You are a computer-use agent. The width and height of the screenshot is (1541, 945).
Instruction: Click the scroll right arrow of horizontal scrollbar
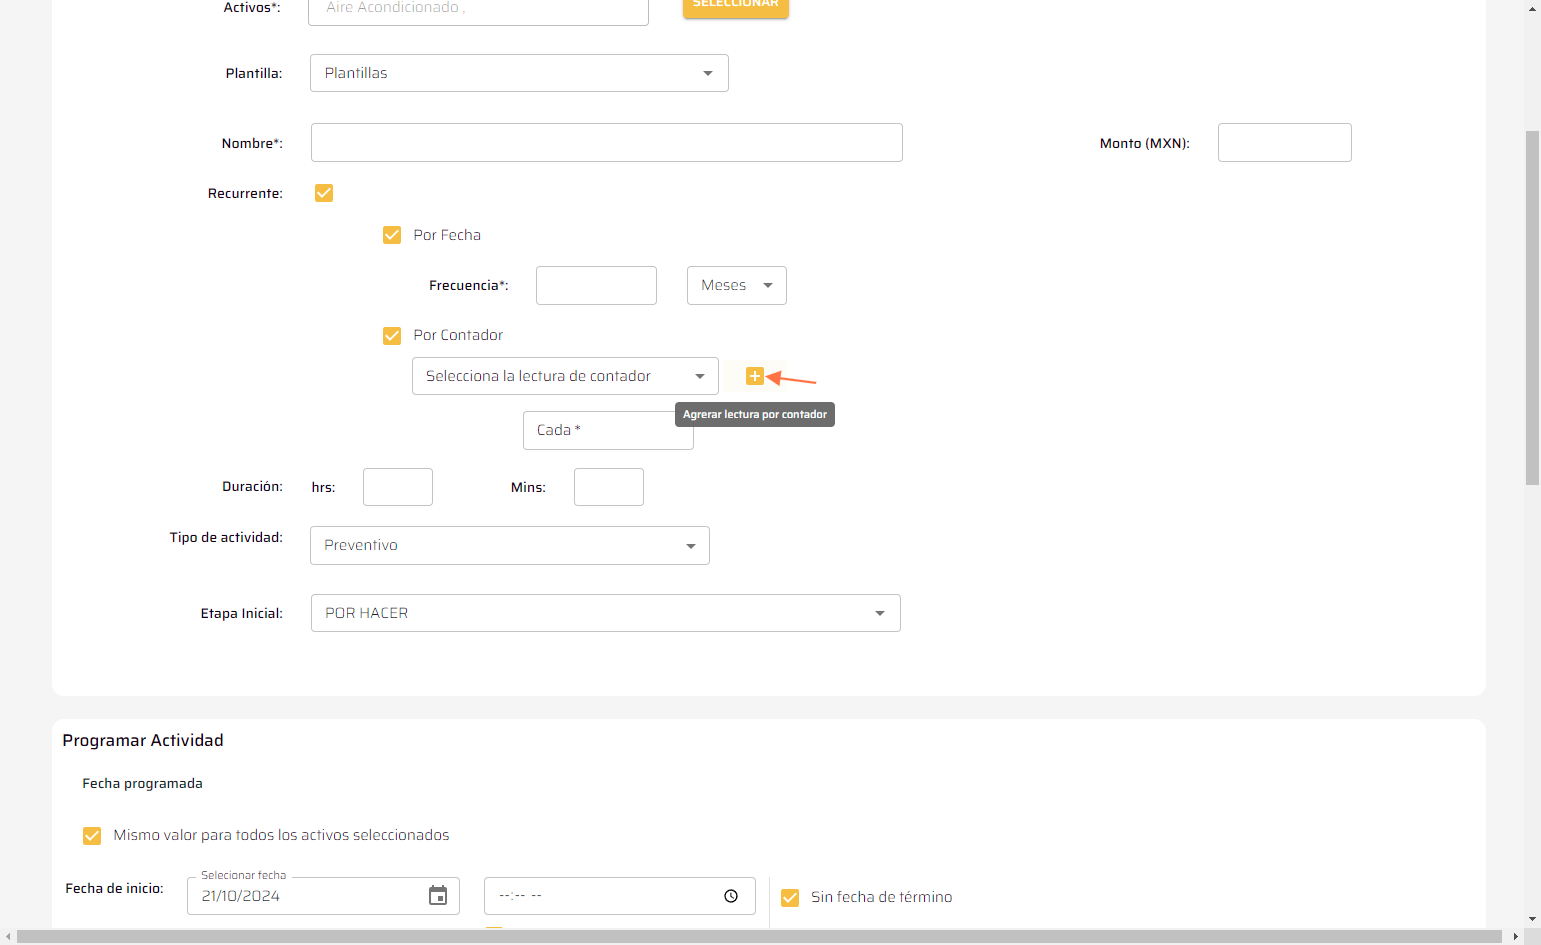[1516, 937]
